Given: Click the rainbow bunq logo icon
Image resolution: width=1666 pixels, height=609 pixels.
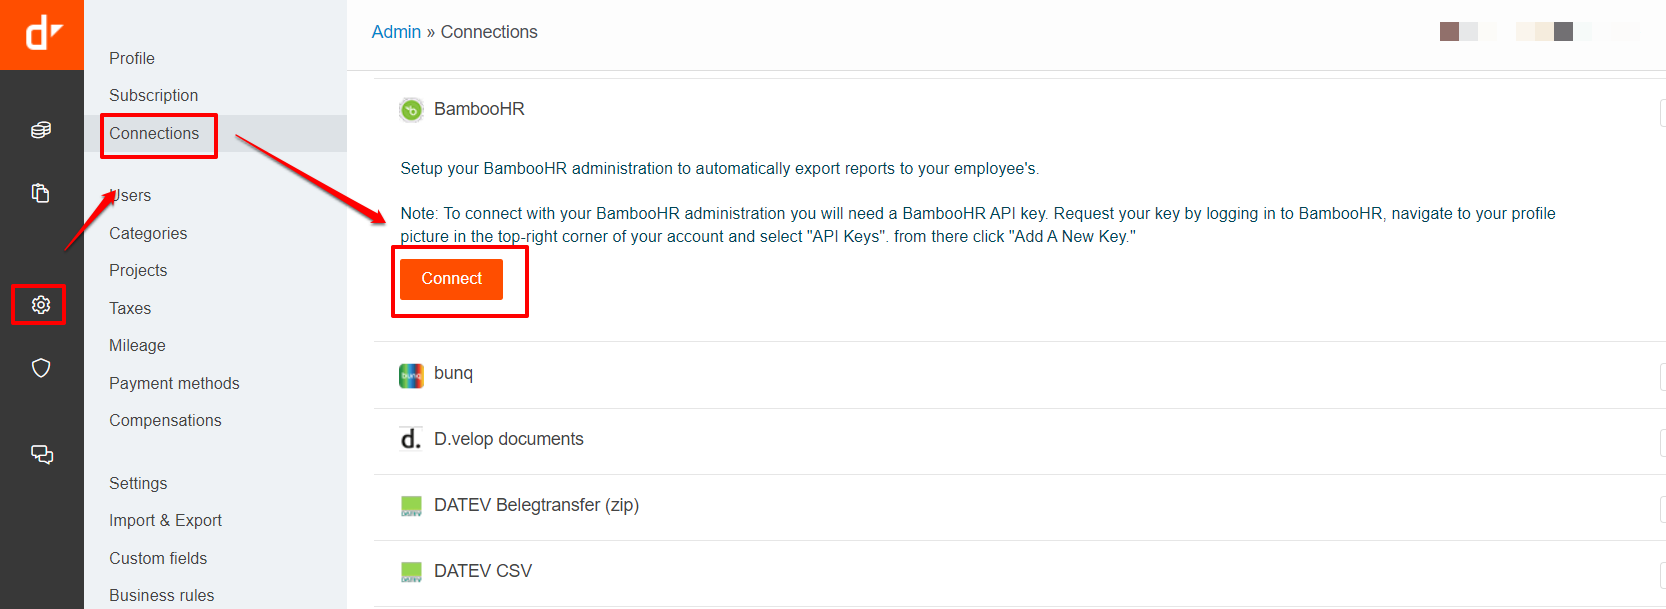Looking at the screenshot, I should [x=411, y=375].
